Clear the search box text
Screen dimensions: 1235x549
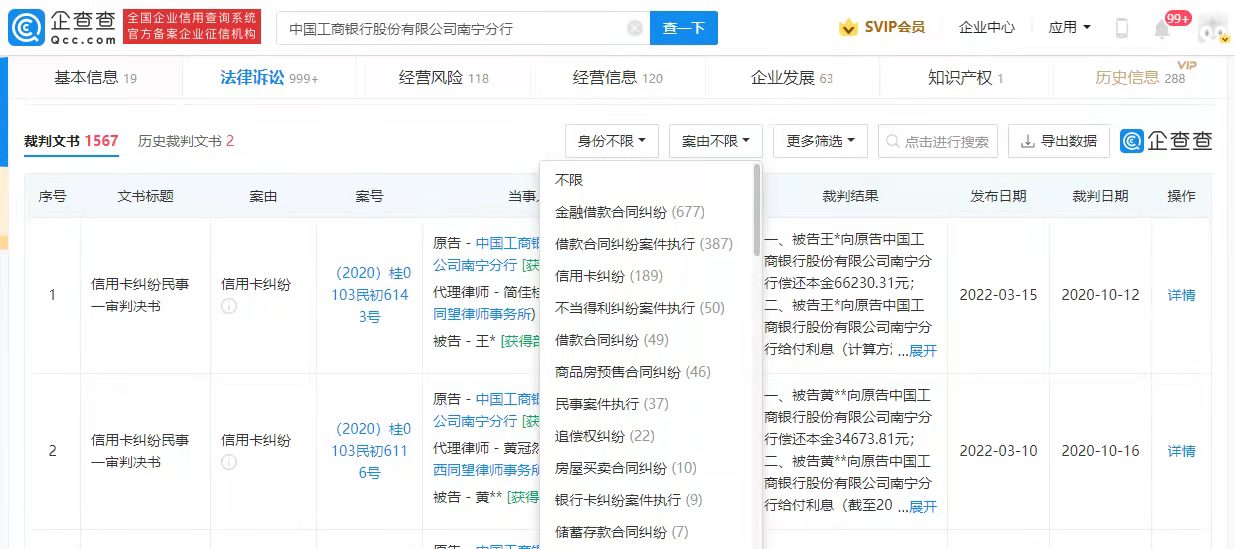click(x=634, y=29)
